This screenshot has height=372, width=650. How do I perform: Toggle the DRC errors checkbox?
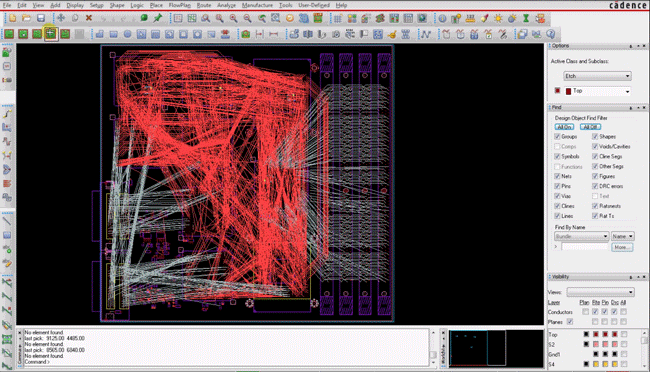(595, 186)
